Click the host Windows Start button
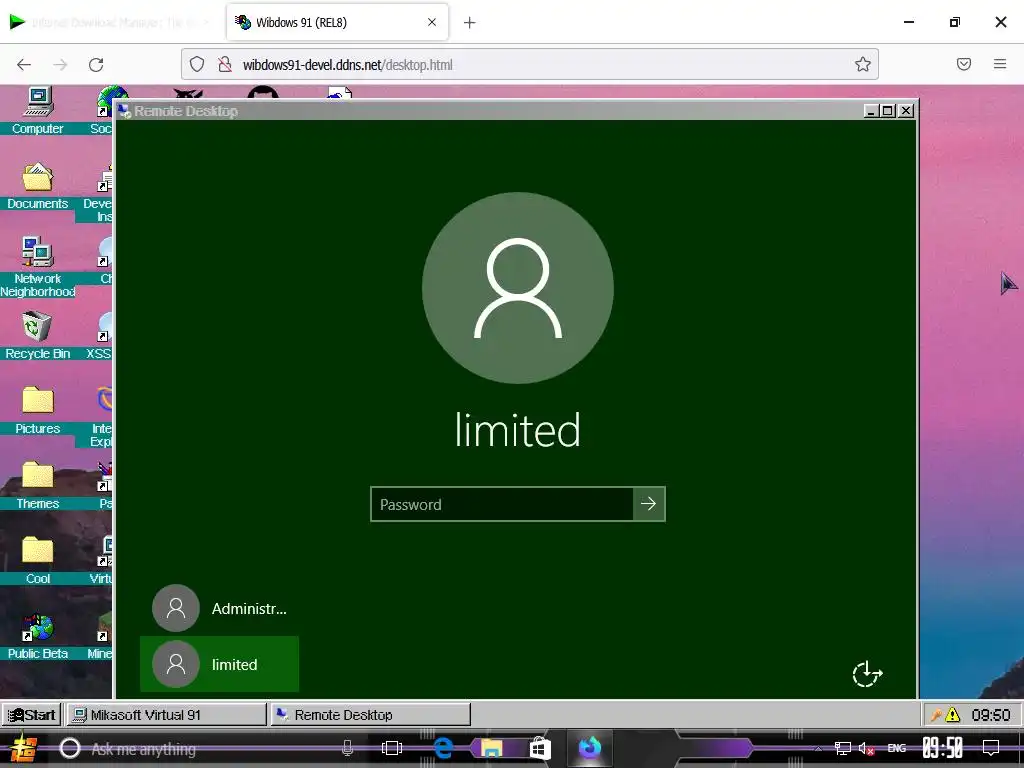 (x=24, y=748)
